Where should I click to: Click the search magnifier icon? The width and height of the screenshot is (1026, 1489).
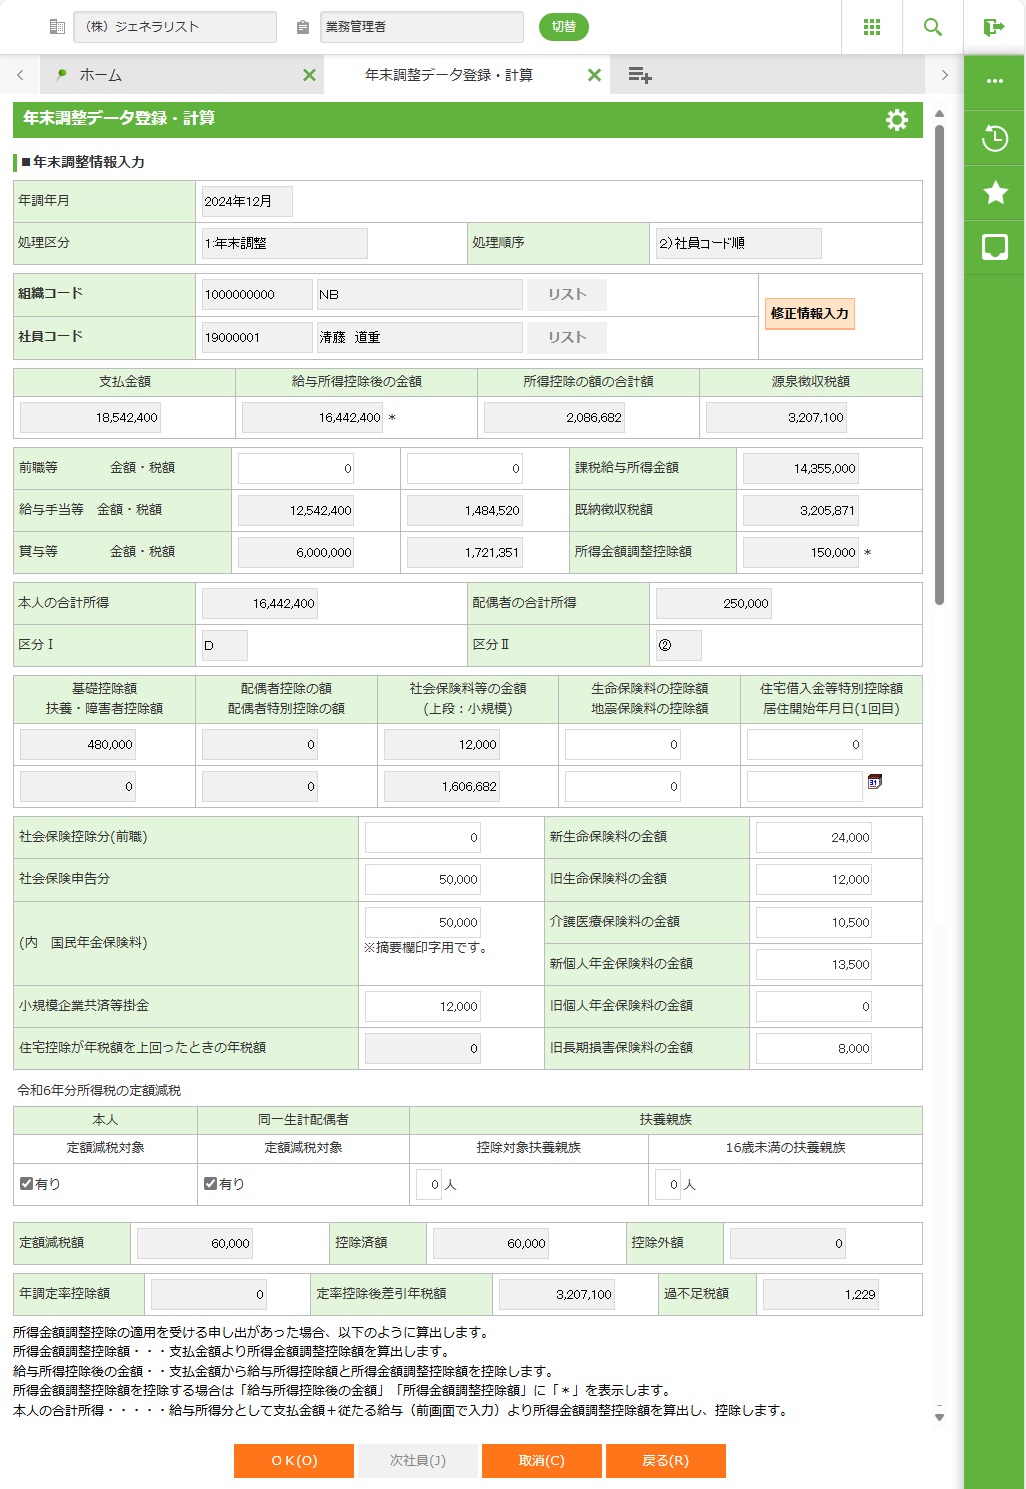coord(933,27)
